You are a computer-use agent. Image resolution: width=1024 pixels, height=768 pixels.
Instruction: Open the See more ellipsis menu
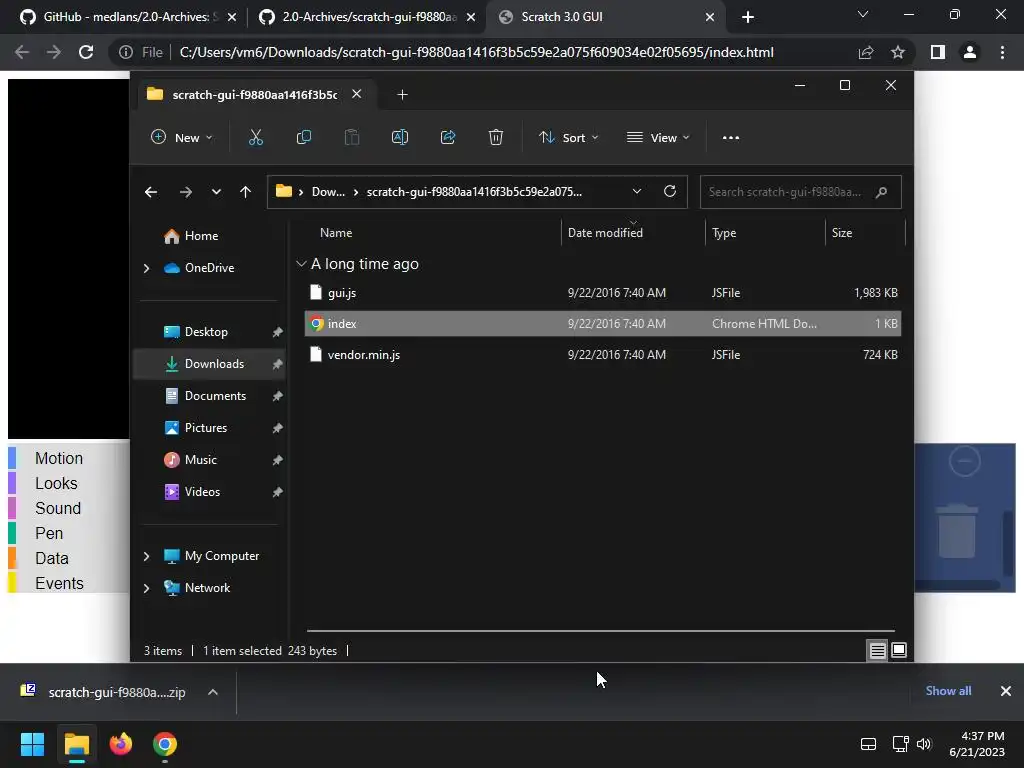tap(731, 138)
